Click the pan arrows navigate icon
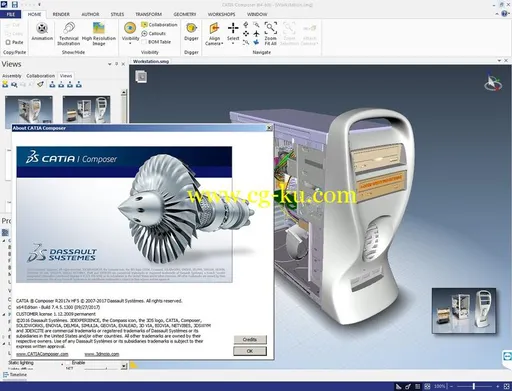The width and height of the screenshot is (512, 391). pyautogui.click(x=246, y=34)
